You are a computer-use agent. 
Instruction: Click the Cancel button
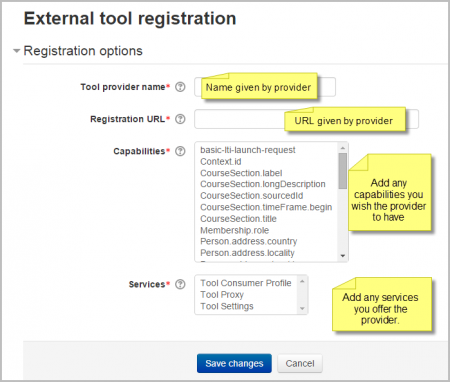300,363
